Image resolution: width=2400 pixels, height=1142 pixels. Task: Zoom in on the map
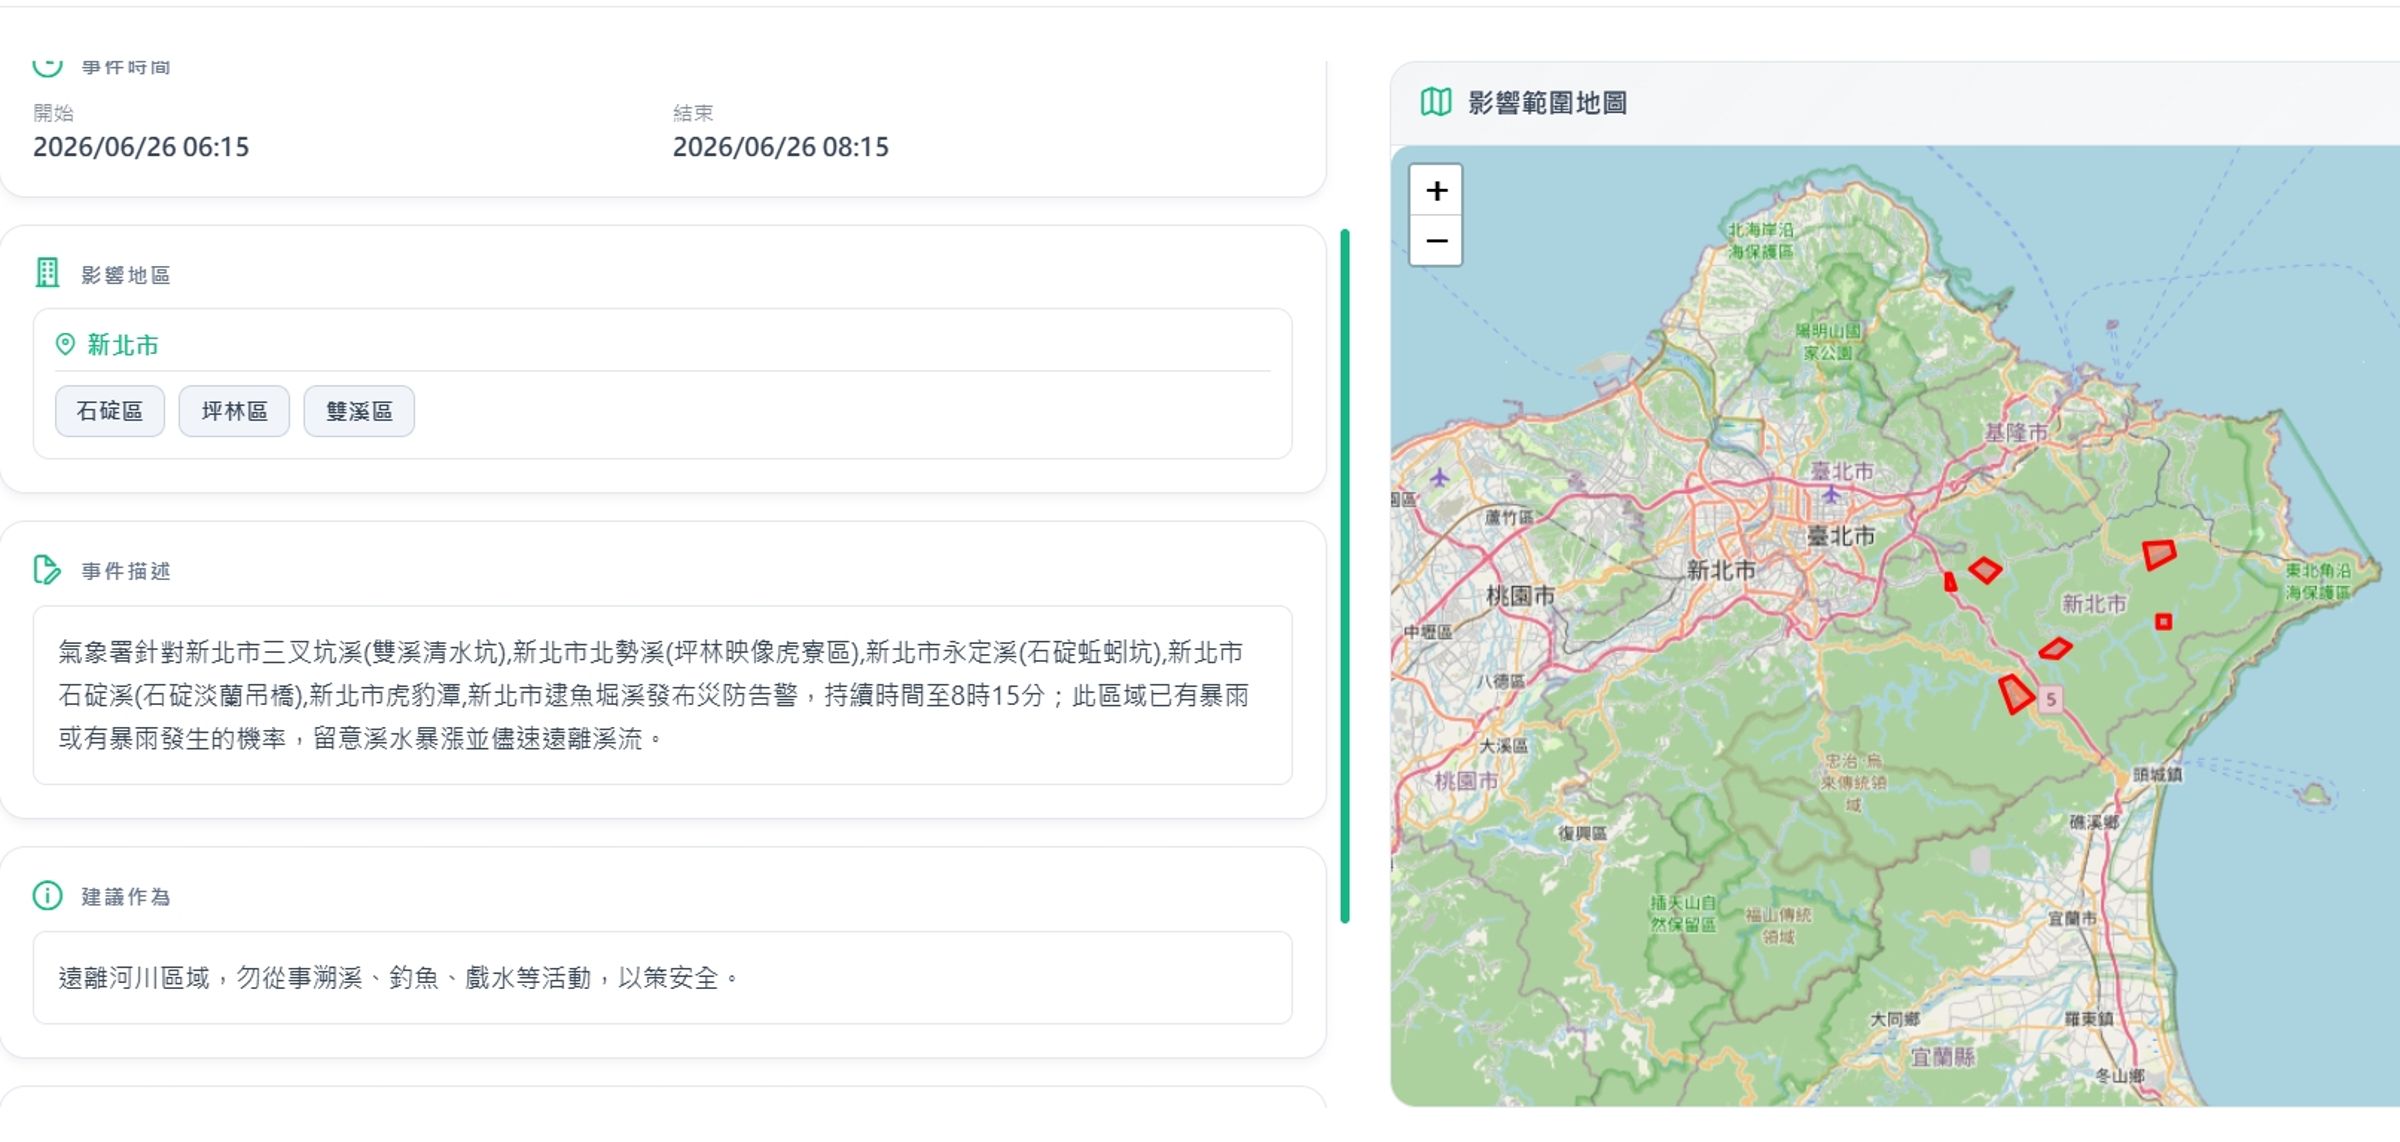1436,190
